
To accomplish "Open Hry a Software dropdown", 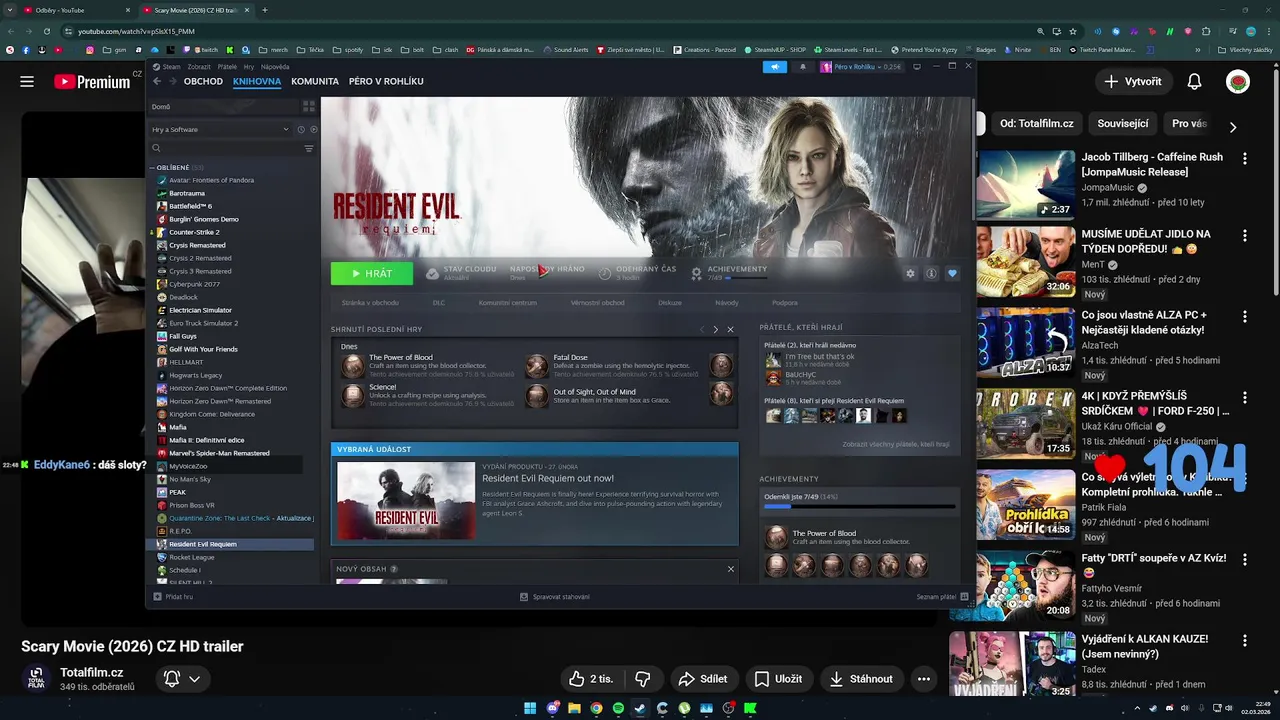I will [220, 129].
